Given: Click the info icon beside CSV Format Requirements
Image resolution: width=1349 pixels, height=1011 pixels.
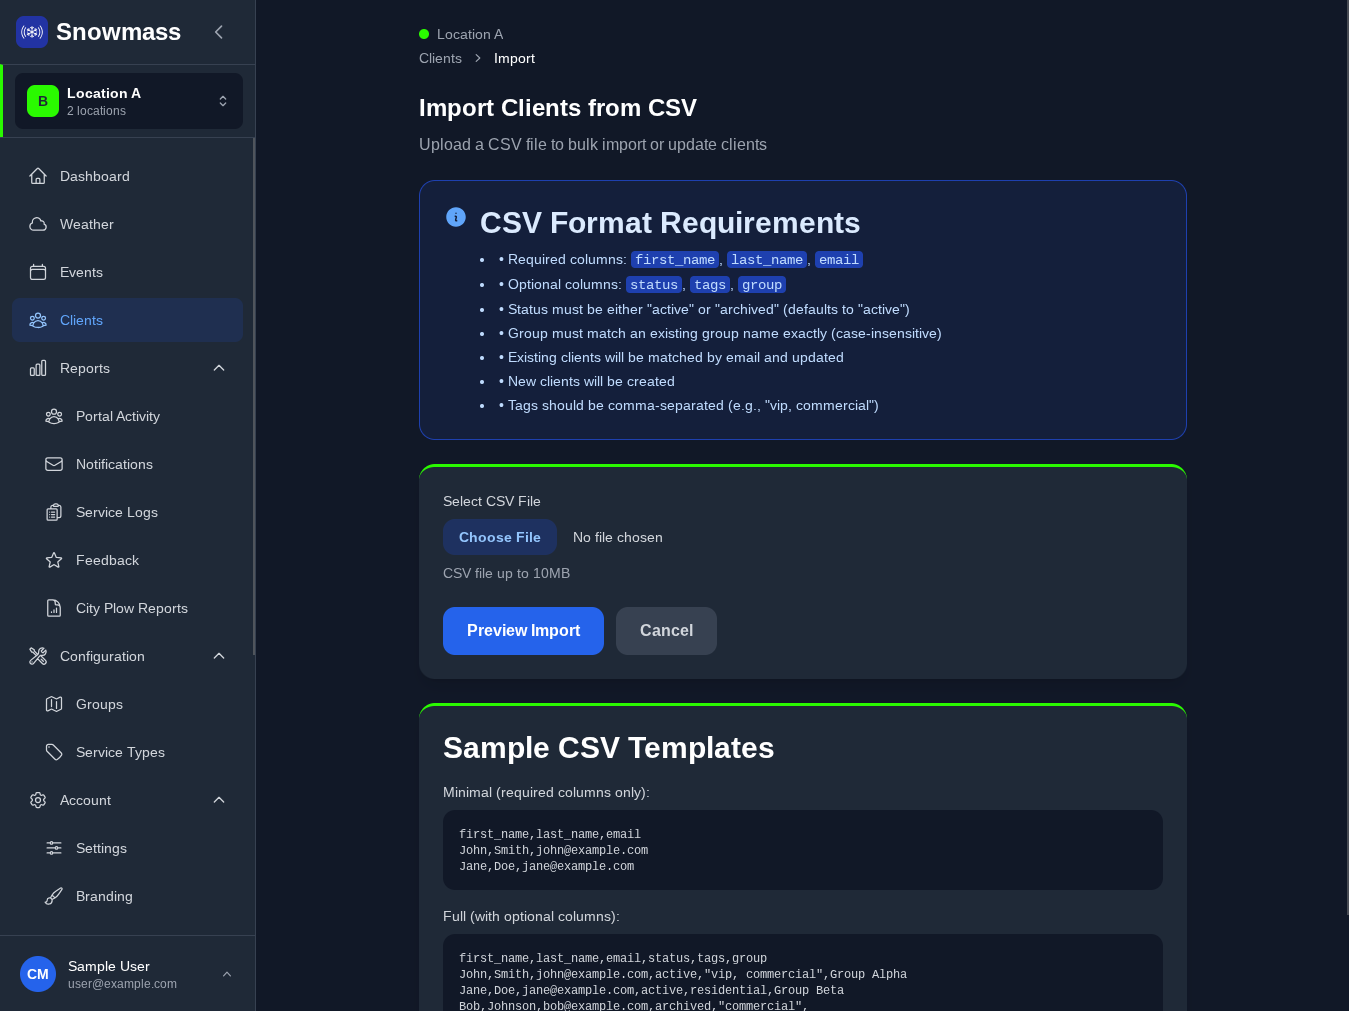Looking at the screenshot, I should (456, 217).
